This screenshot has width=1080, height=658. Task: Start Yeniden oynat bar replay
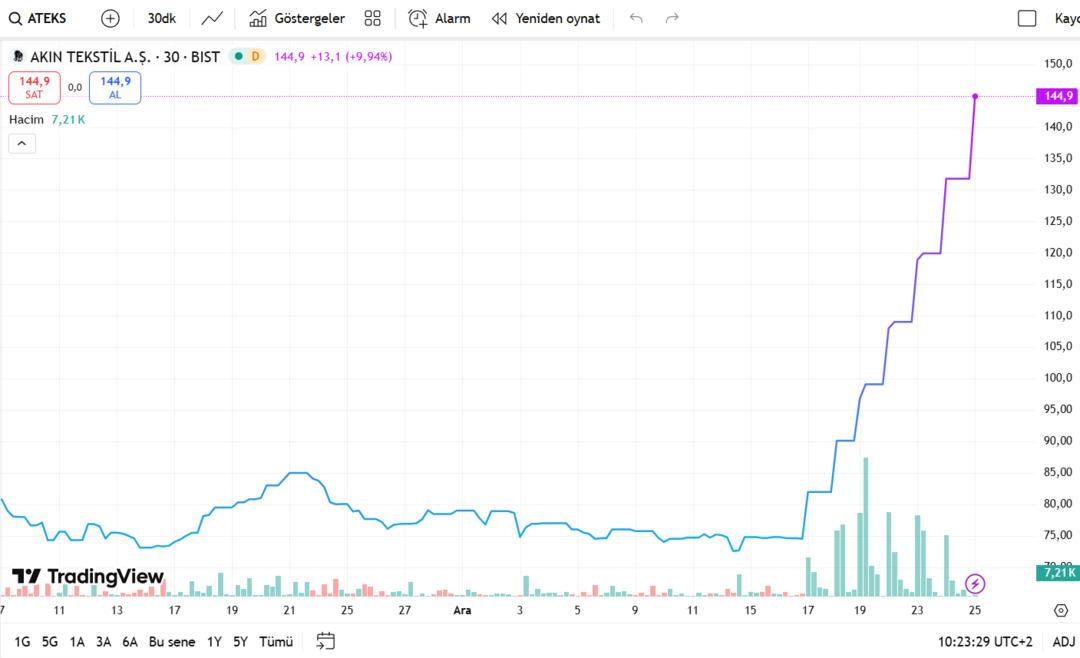click(x=546, y=18)
